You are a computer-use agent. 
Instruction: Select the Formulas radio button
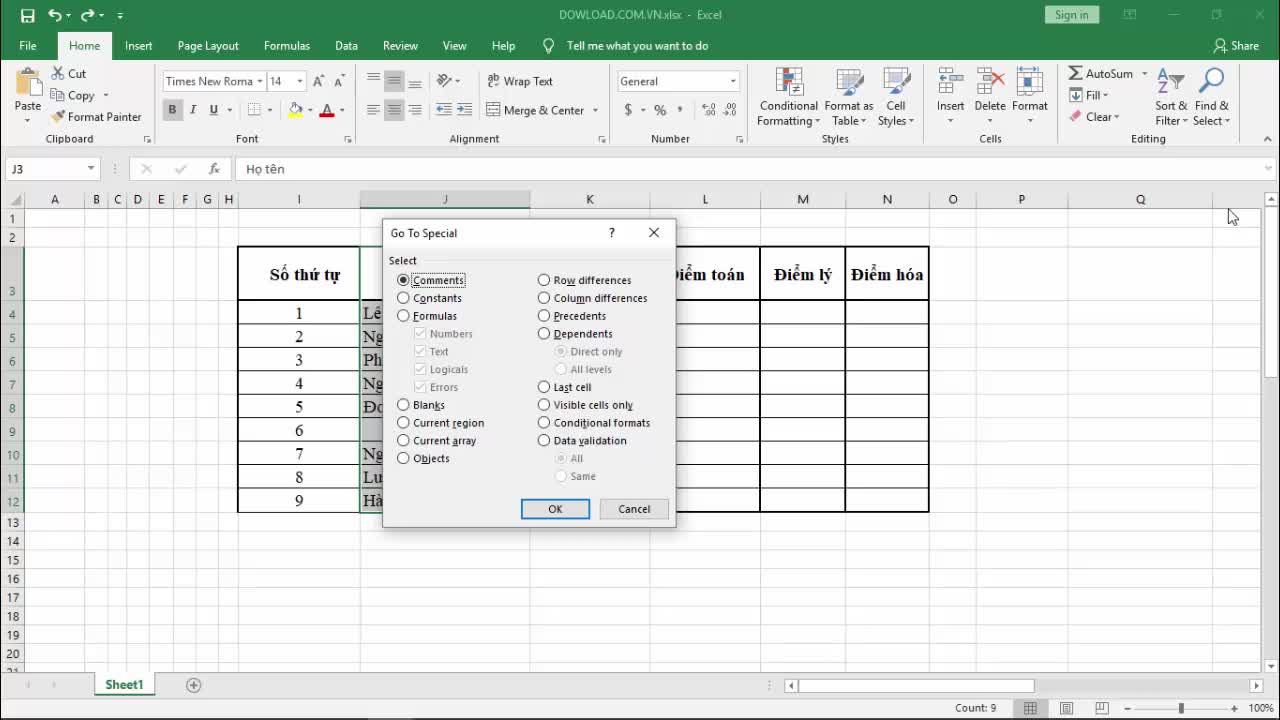coord(403,316)
